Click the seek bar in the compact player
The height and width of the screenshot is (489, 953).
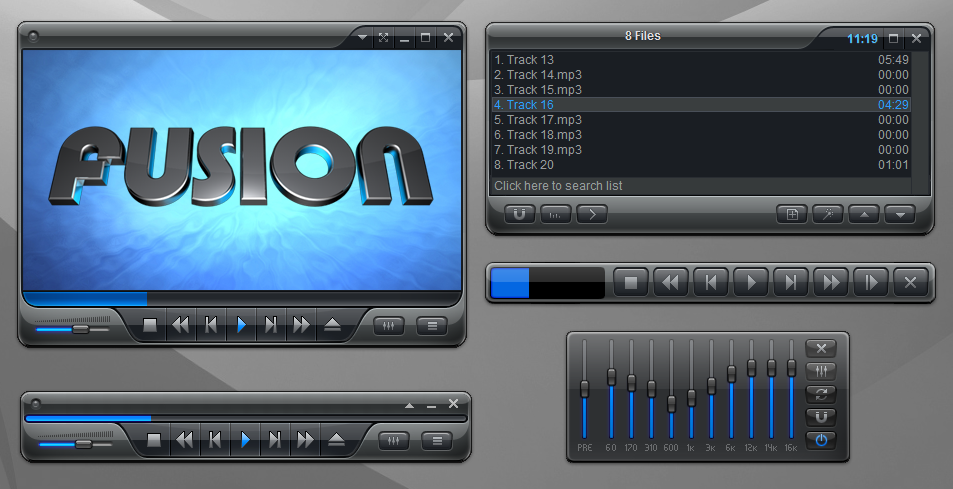(x=246, y=419)
